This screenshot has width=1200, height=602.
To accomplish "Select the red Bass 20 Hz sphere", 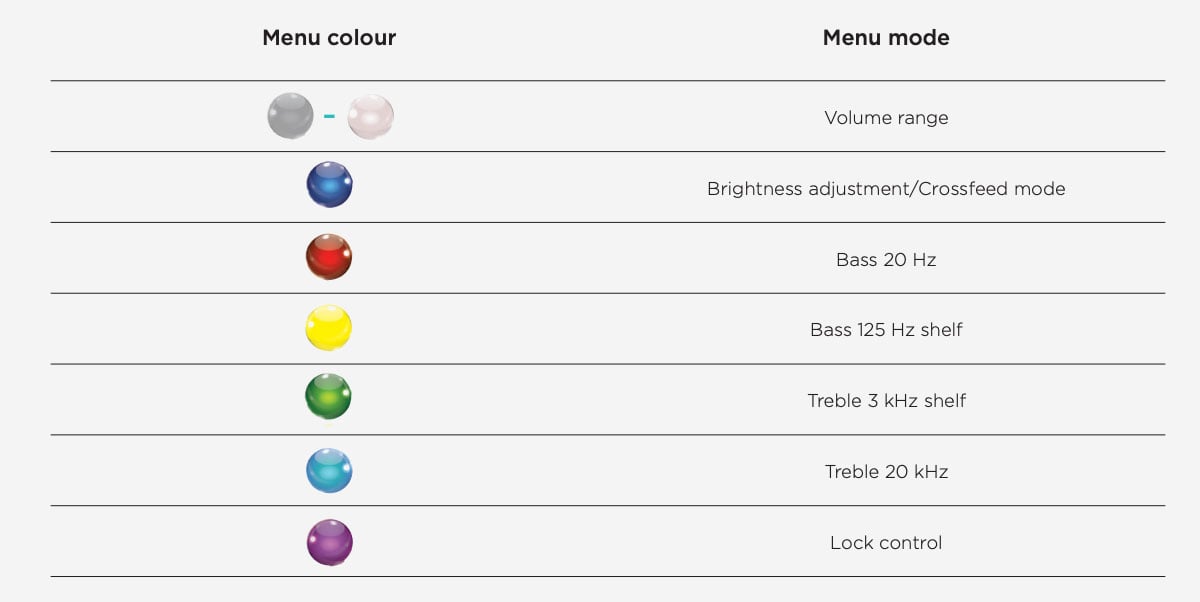I will click(329, 257).
